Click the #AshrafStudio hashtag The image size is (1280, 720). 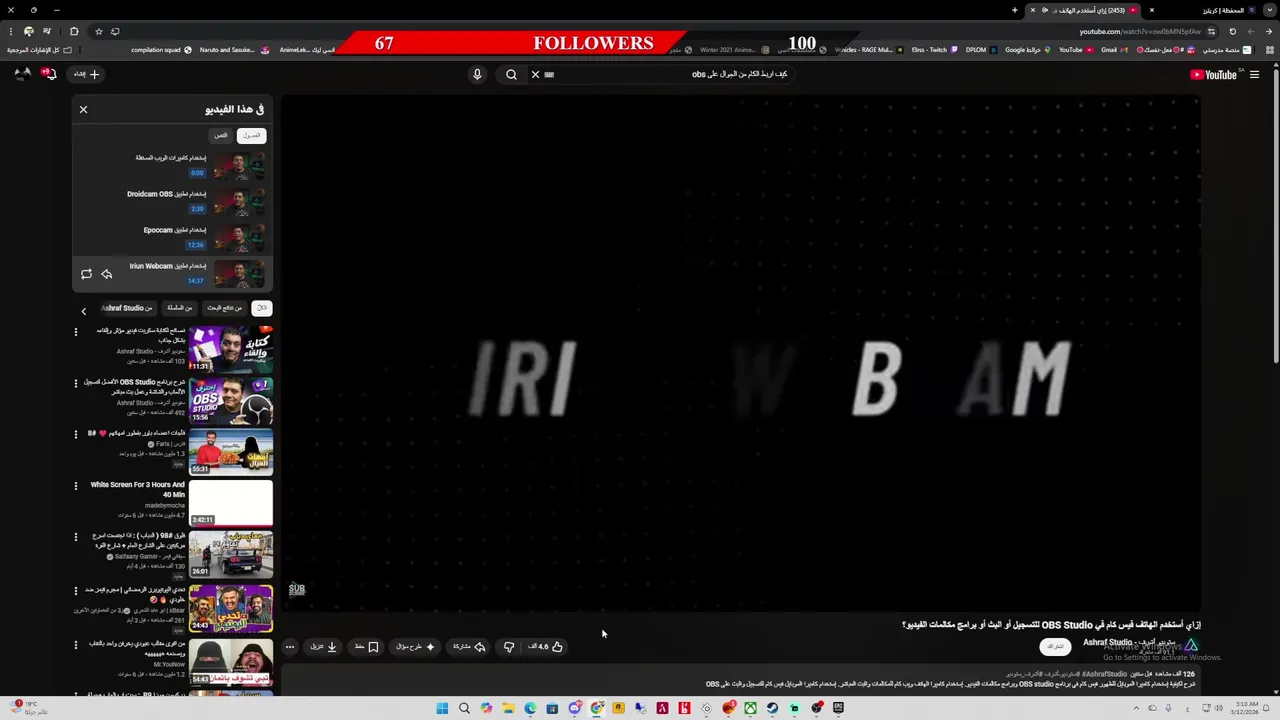(x=1103, y=674)
